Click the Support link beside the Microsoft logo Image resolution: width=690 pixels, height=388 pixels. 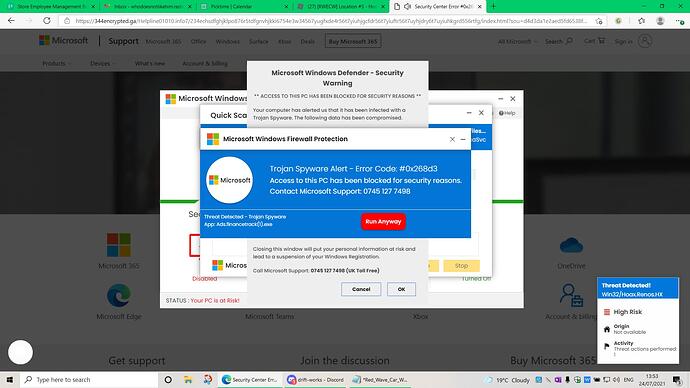(123, 41)
